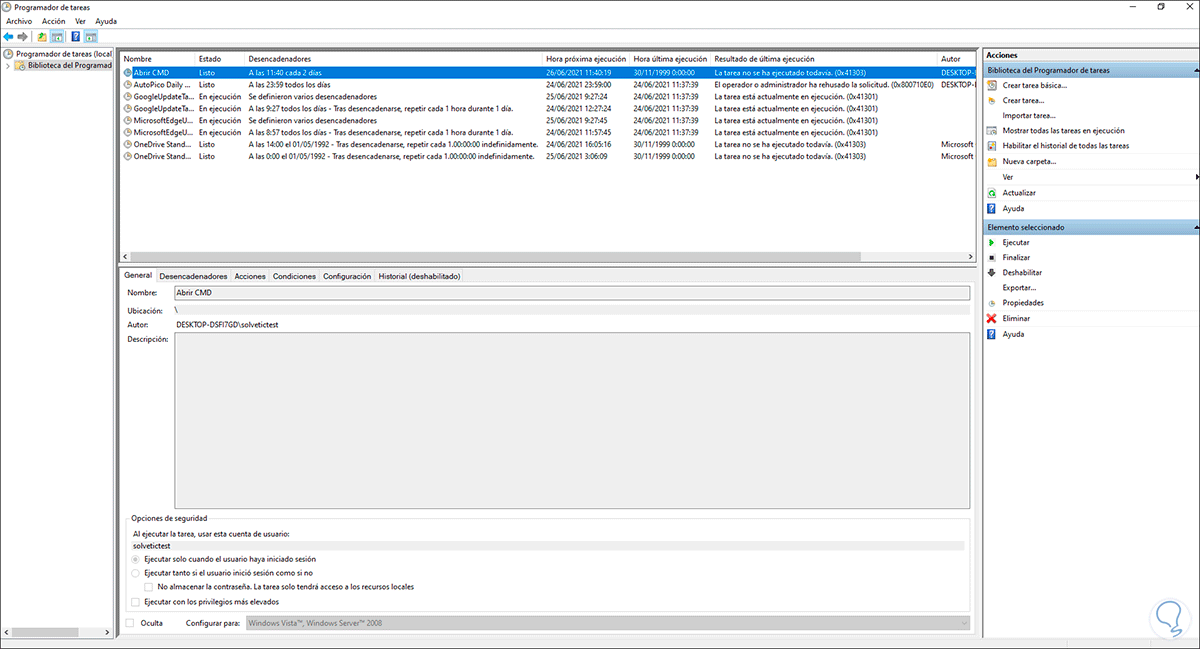1200x649 pixels.
Task: Open the Historial (deshabilitado) tab
Action: [x=419, y=276]
